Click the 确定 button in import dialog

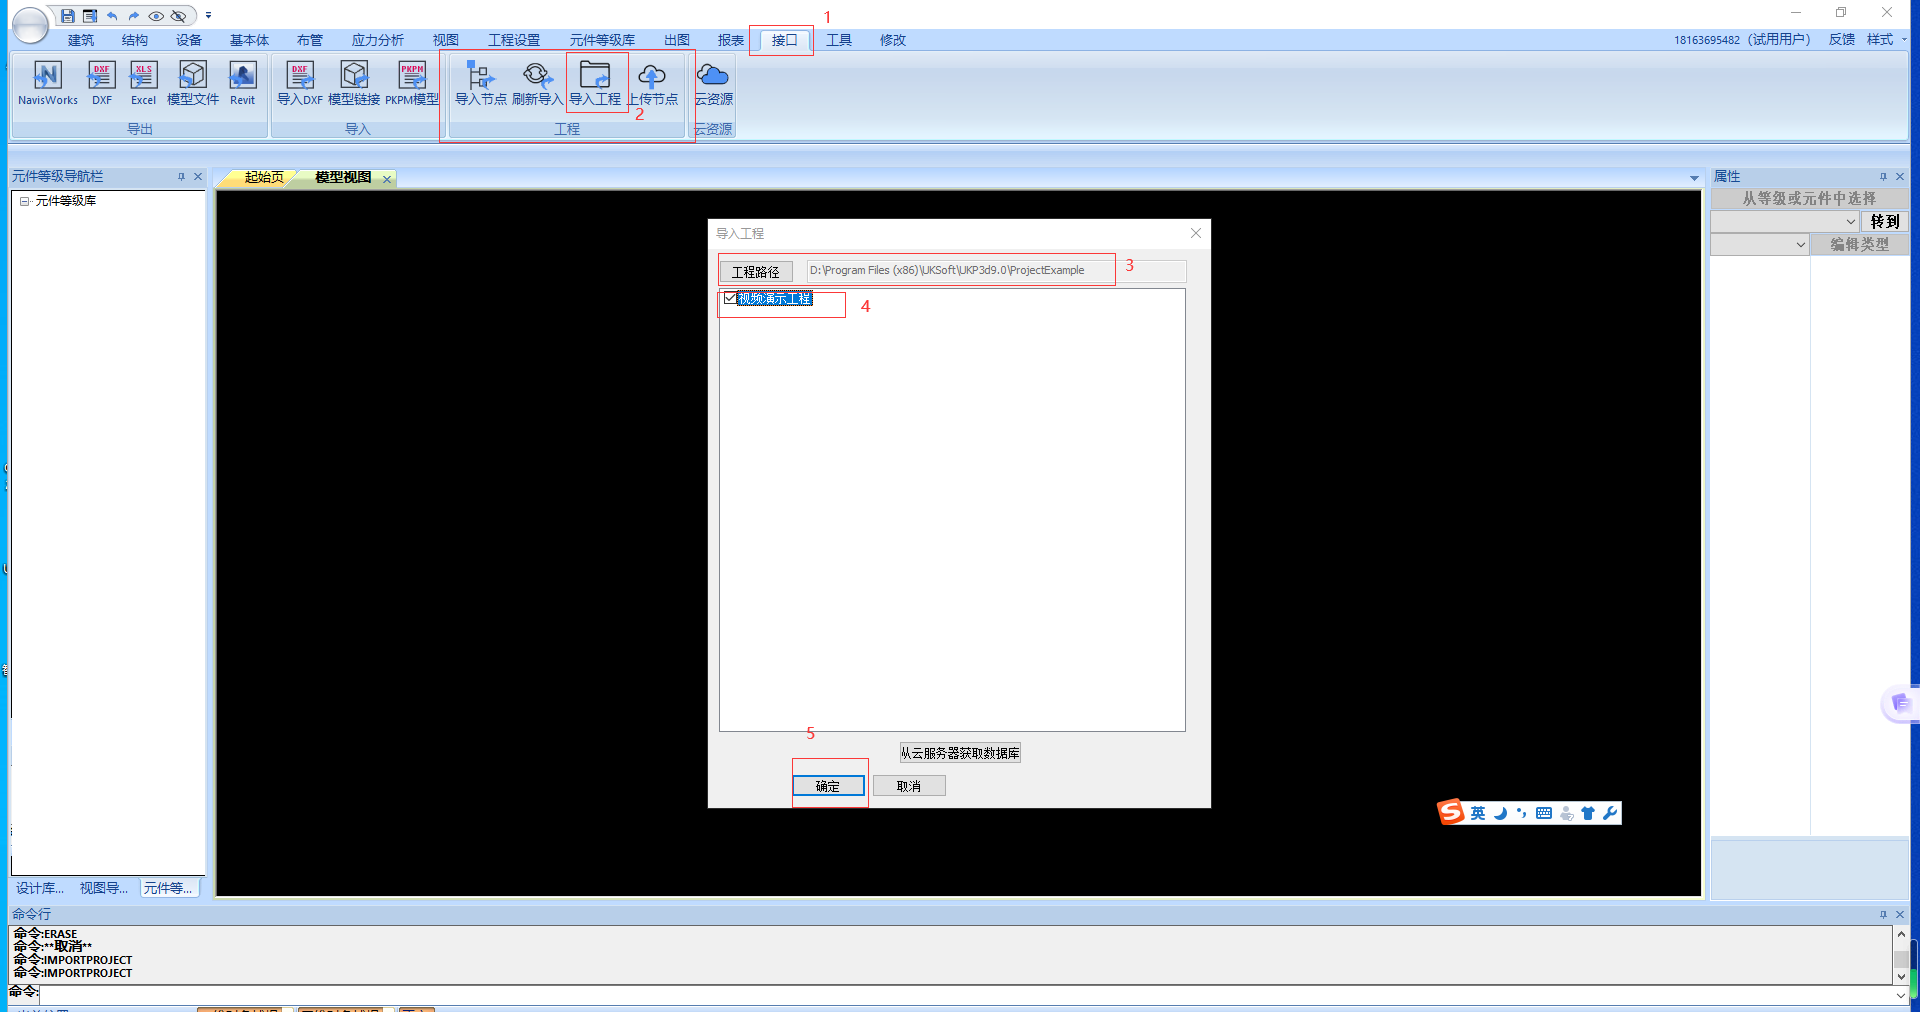[x=828, y=786]
